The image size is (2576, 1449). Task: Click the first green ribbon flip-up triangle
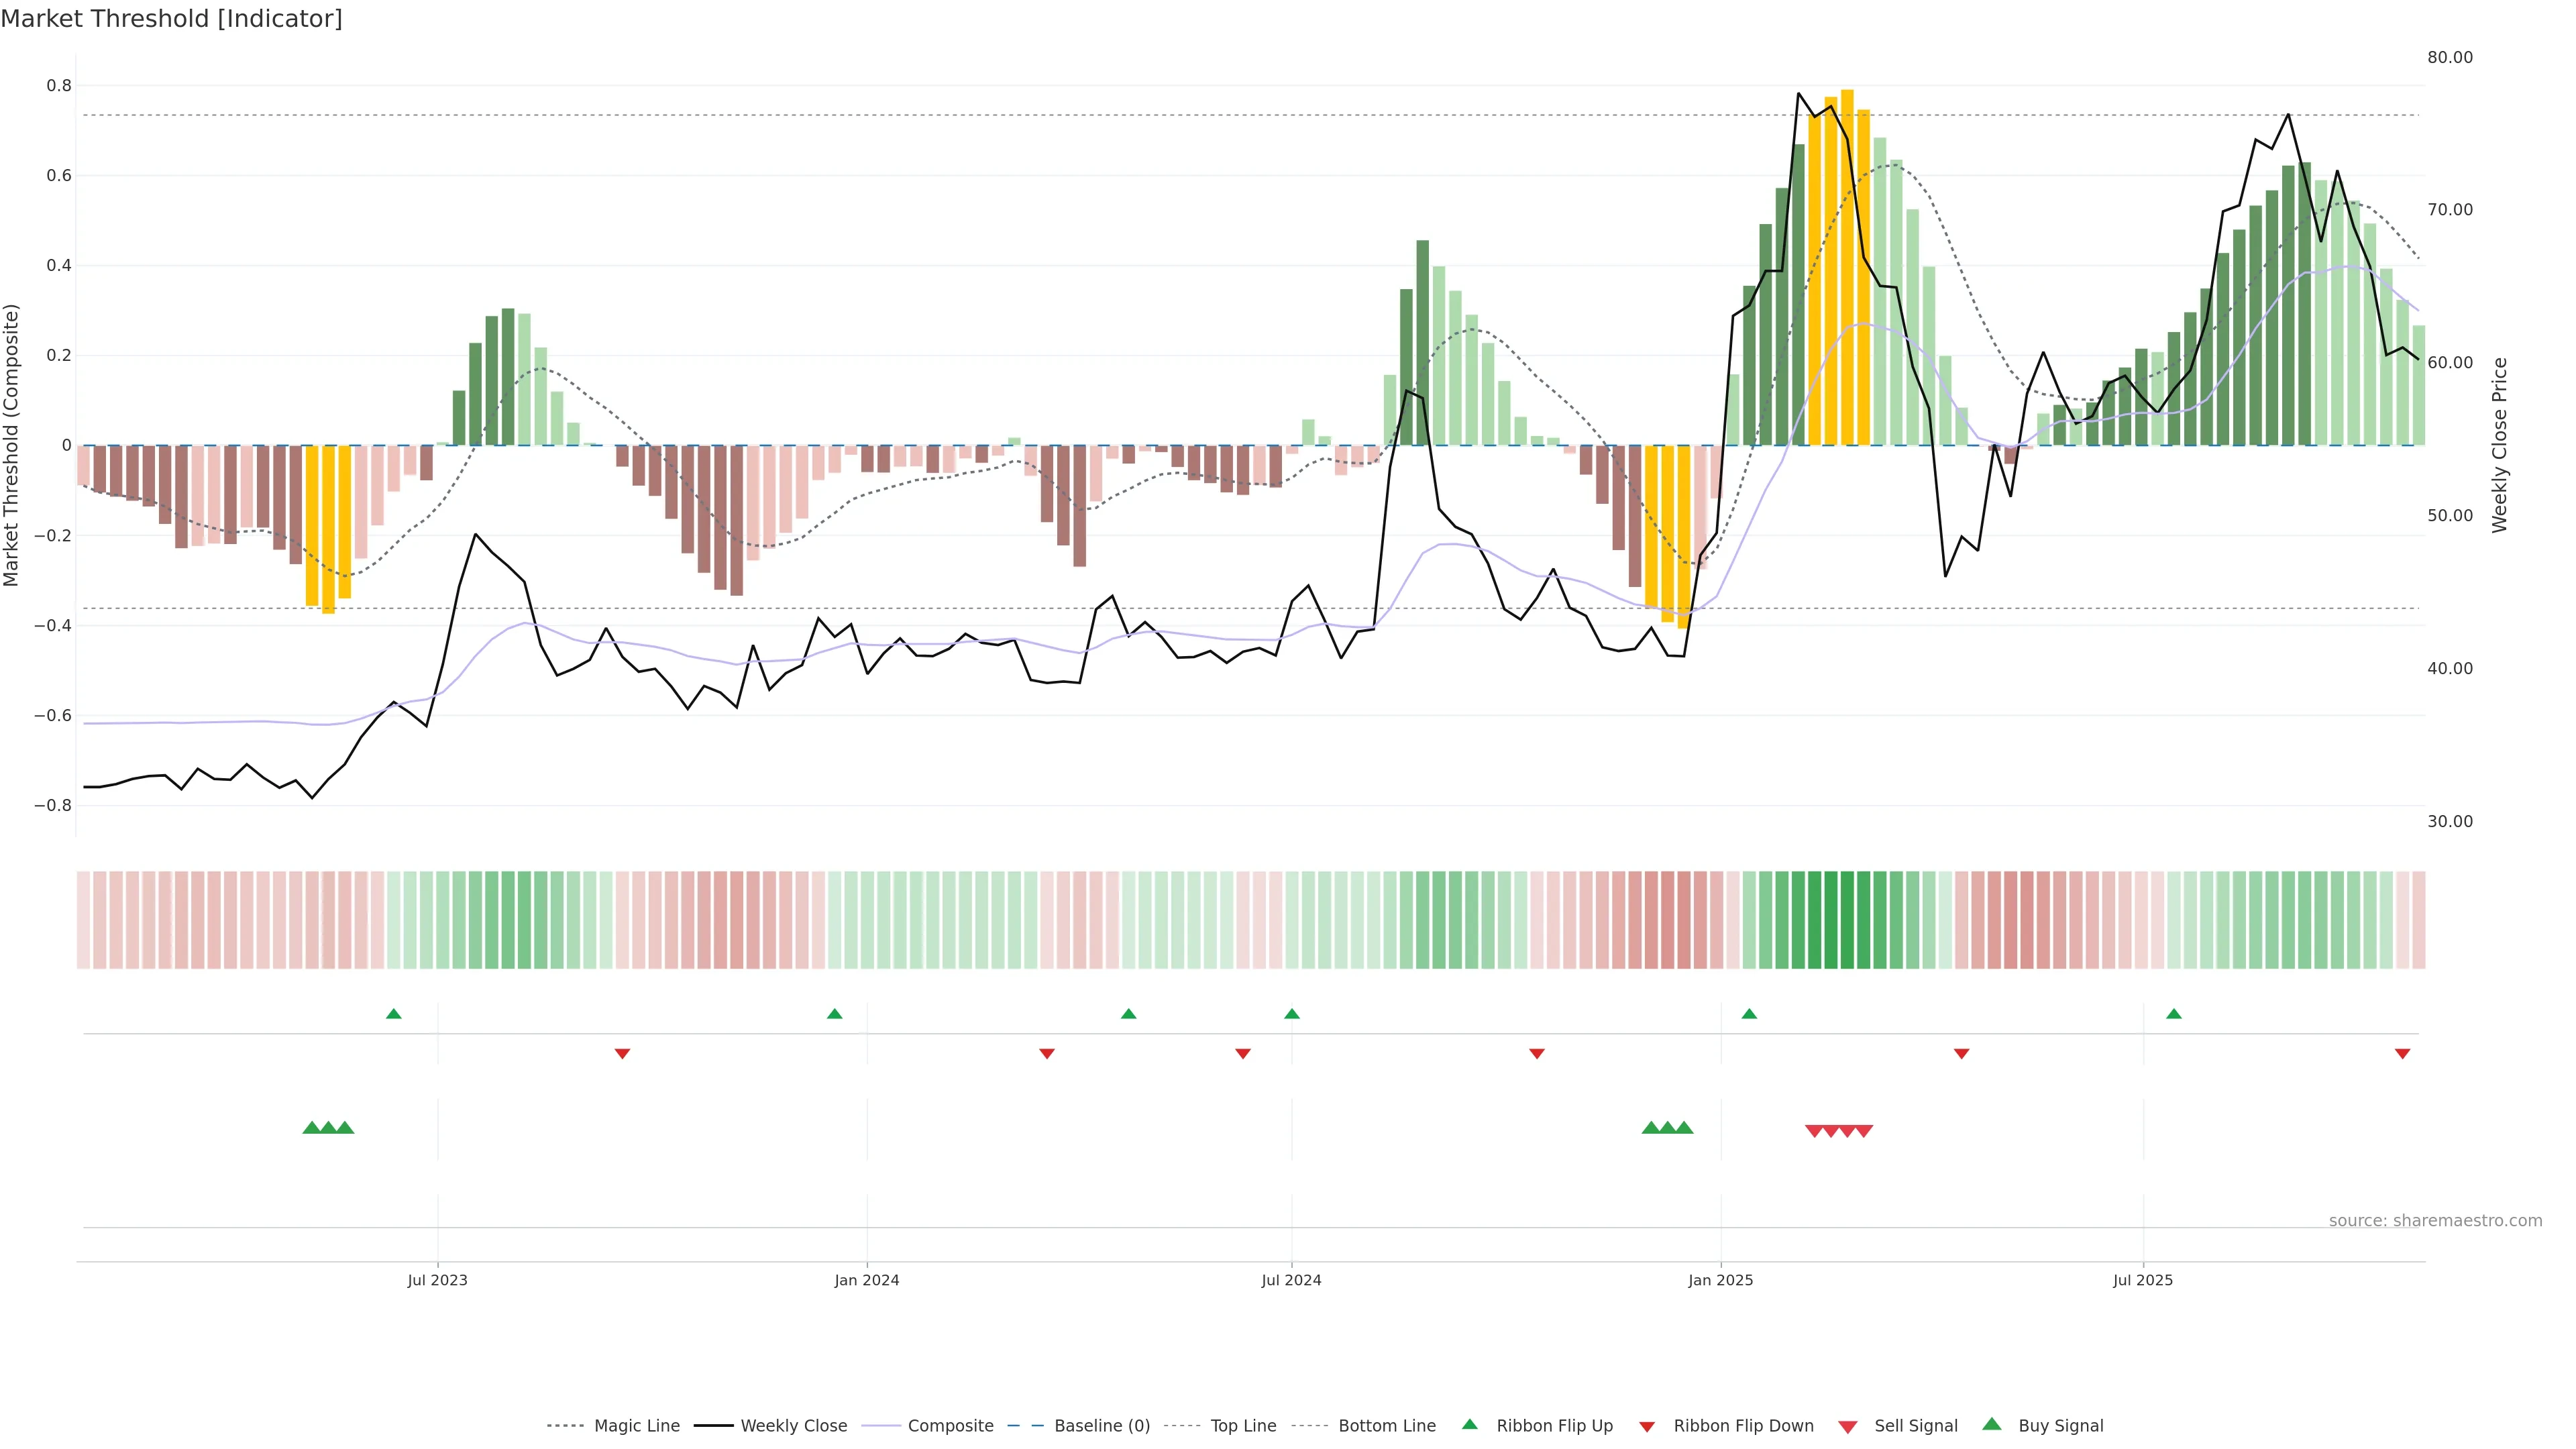[x=394, y=1014]
